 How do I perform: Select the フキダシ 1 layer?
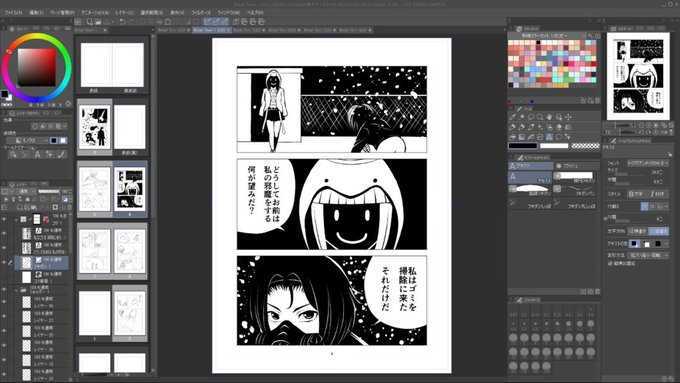coord(42,262)
